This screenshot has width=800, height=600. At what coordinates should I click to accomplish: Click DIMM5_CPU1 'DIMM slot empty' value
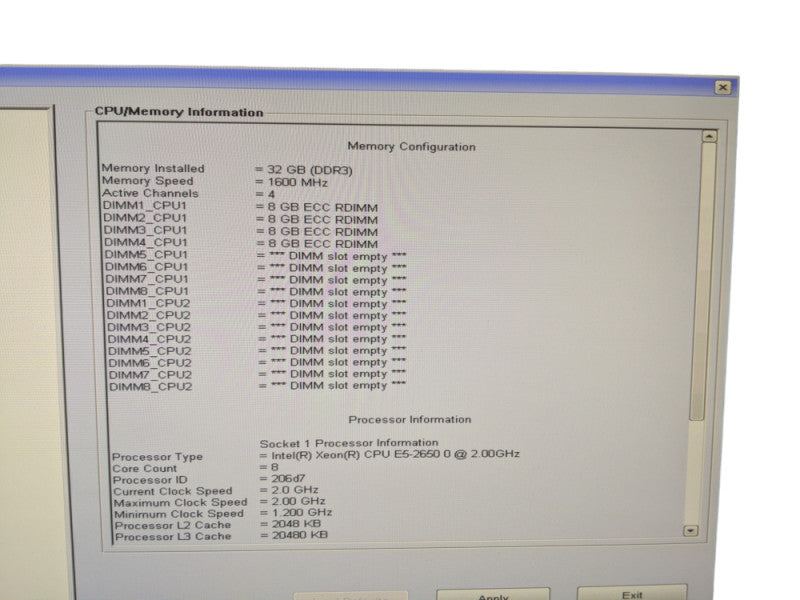click(x=338, y=256)
